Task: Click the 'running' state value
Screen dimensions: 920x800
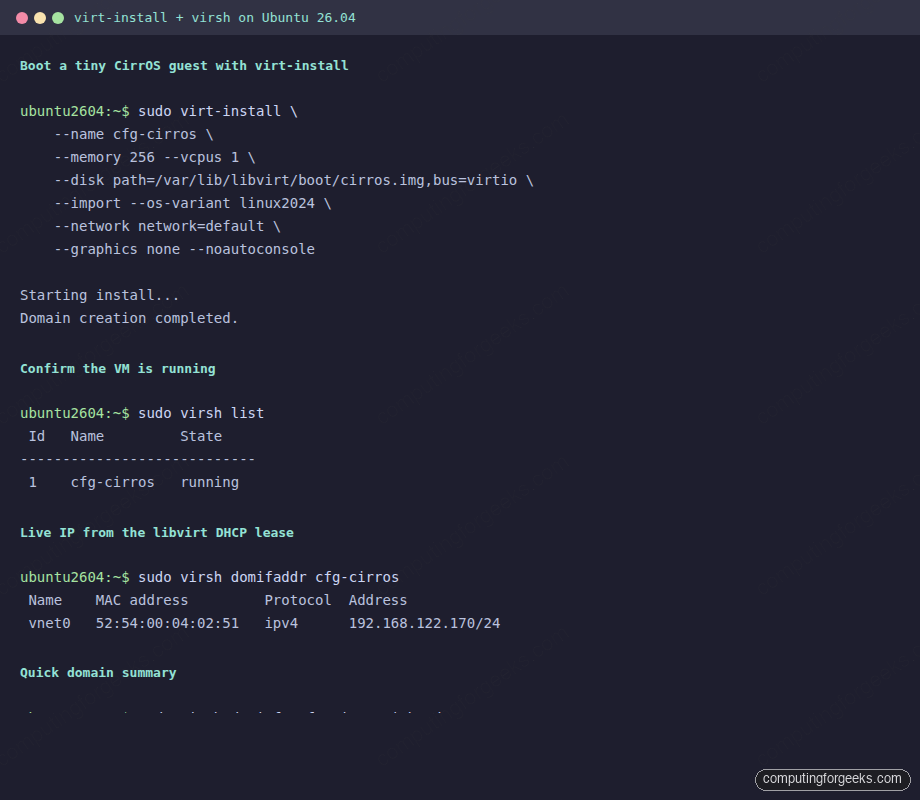Action: click(209, 482)
